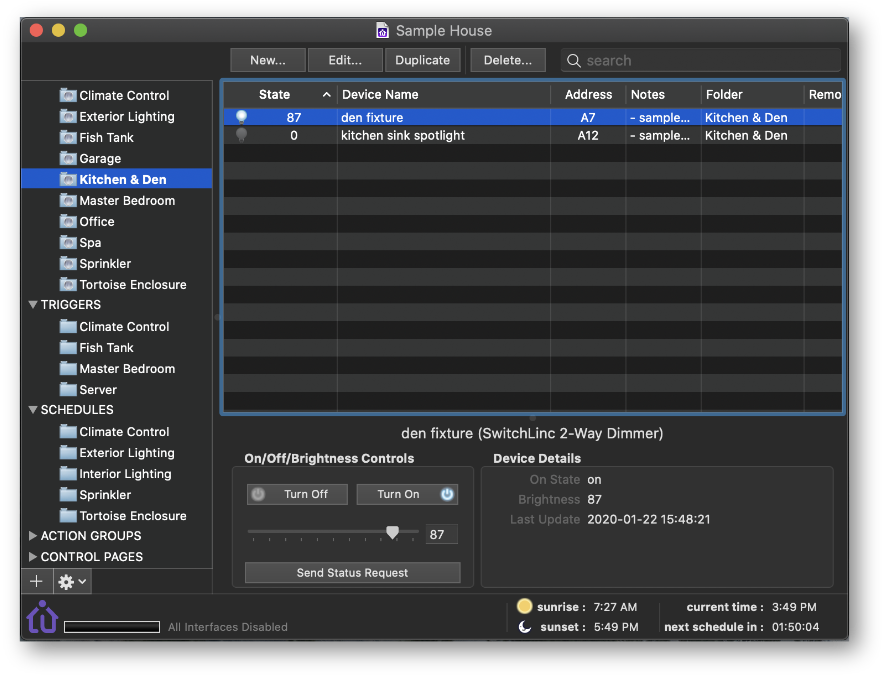Click the Edit... button
The width and height of the screenshot is (883, 679).
pos(345,60)
